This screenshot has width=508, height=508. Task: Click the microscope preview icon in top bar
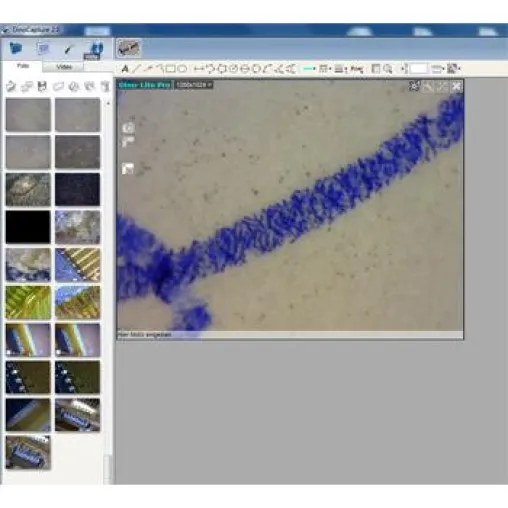(x=128, y=49)
